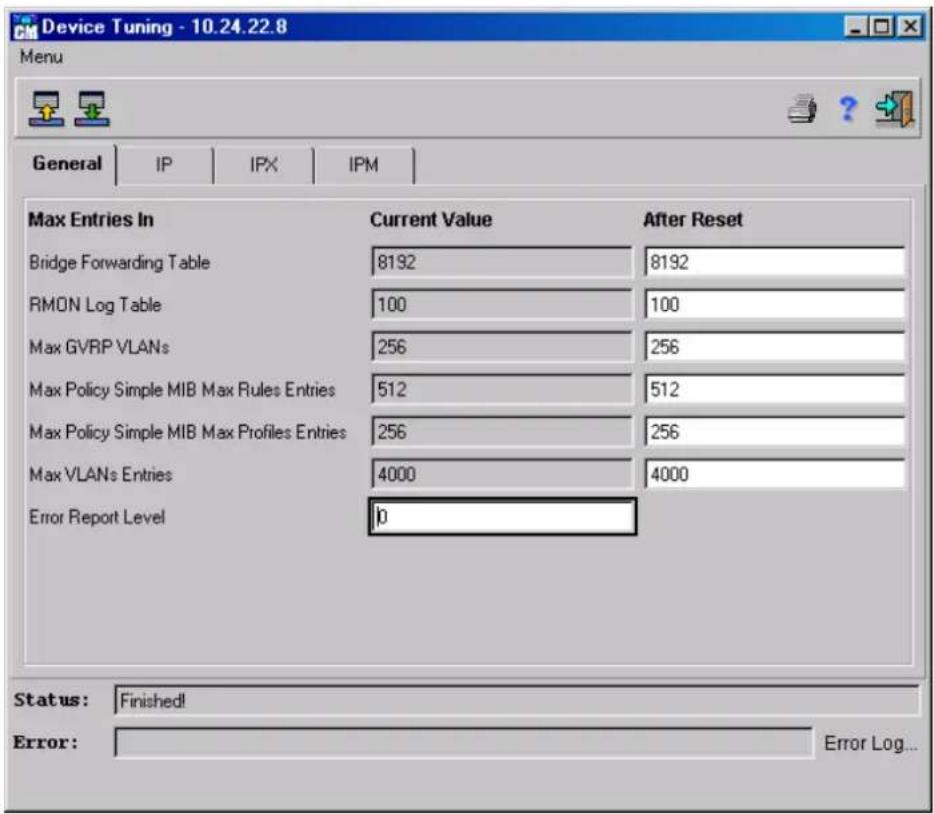Click Max Rules Entries Current Value 512
Viewport: 934px width, 814px height.
click(x=501, y=389)
